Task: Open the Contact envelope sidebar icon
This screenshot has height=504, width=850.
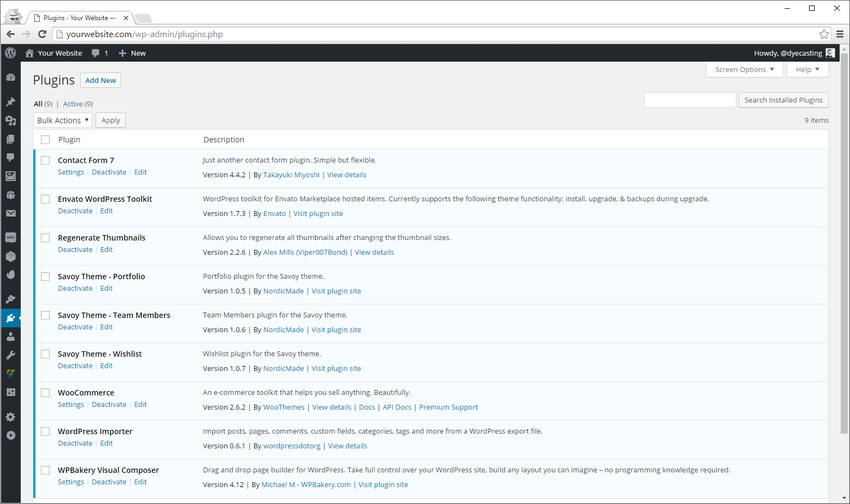Action: (10, 213)
